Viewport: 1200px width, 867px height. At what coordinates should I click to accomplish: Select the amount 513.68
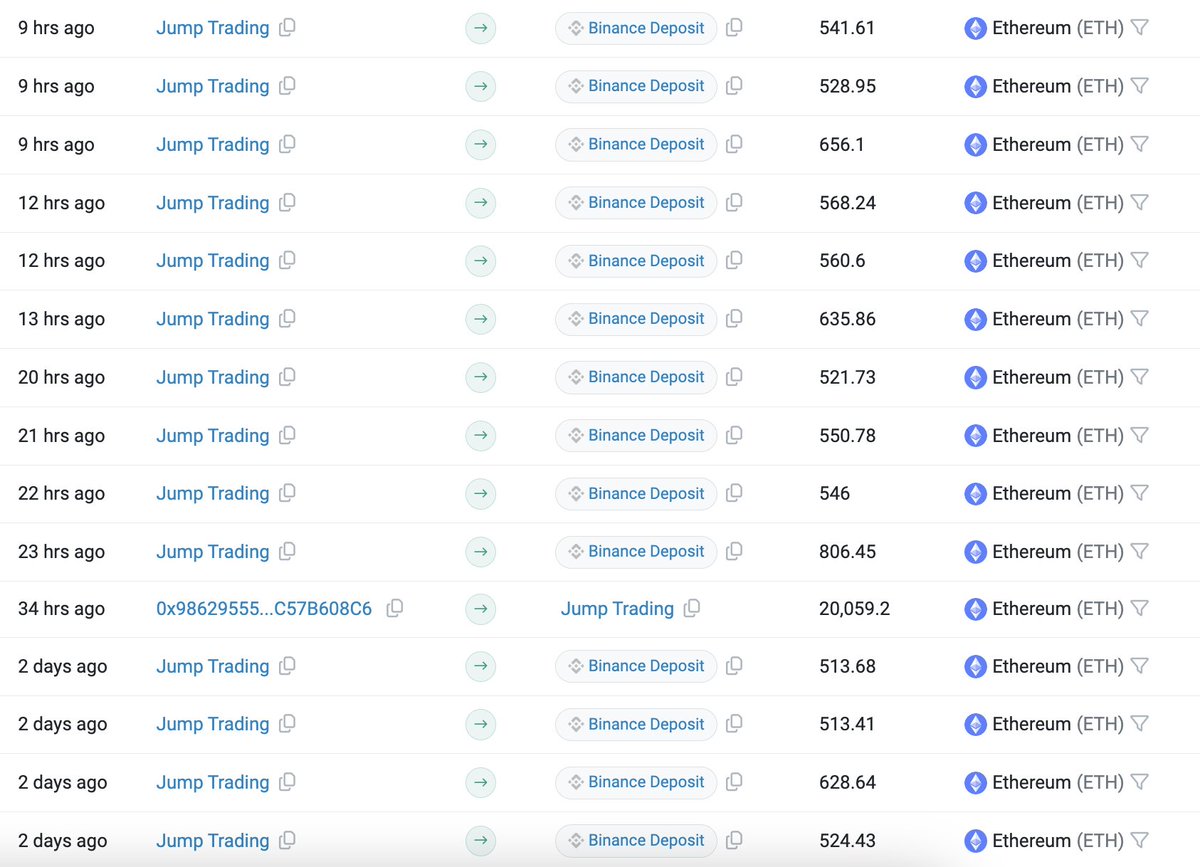pyautogui.click(x=847, y=666)
